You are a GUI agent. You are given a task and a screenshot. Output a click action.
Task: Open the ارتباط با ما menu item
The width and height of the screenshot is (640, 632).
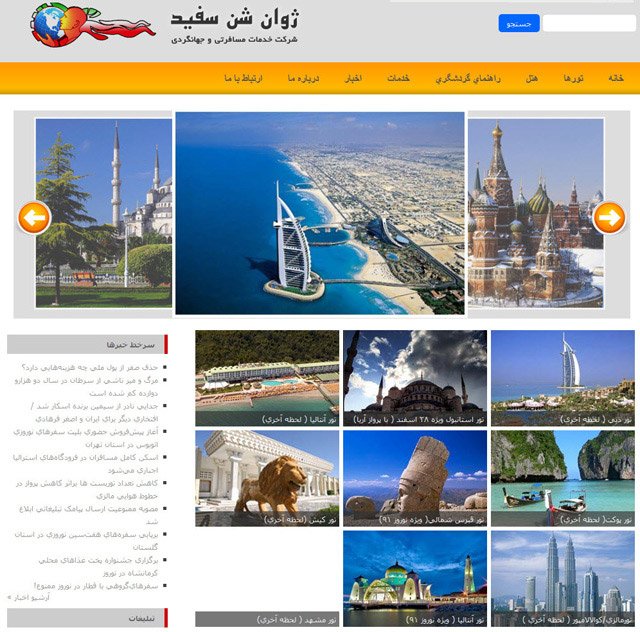click(x=243, y=78)
